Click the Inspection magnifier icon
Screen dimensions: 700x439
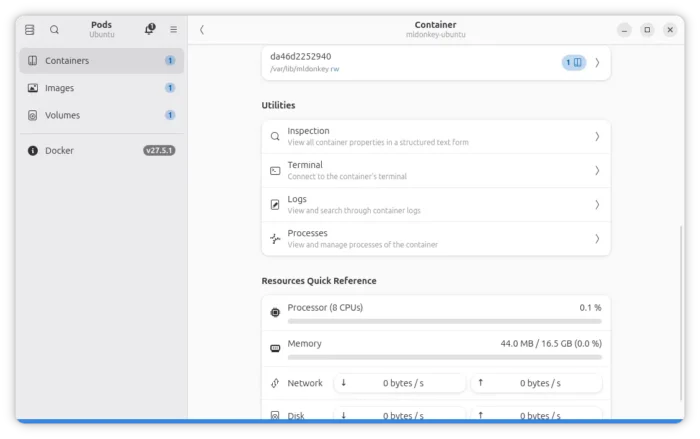(x=275, y=137)
